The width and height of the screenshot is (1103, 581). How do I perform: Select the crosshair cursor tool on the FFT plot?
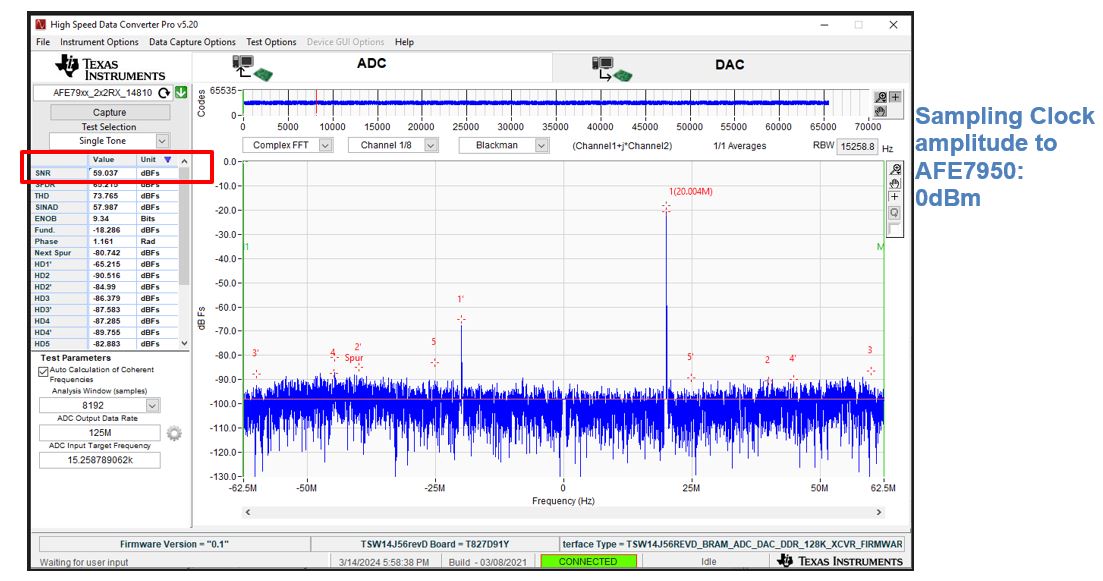coord(894,198)
